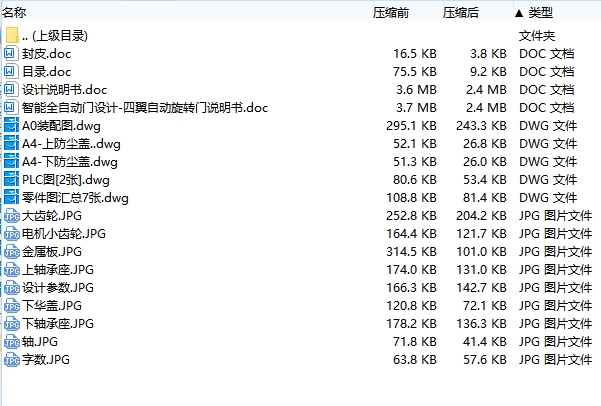Click the 上轴承座.JPG image icon
601x406 pixels.
[12, 270]
